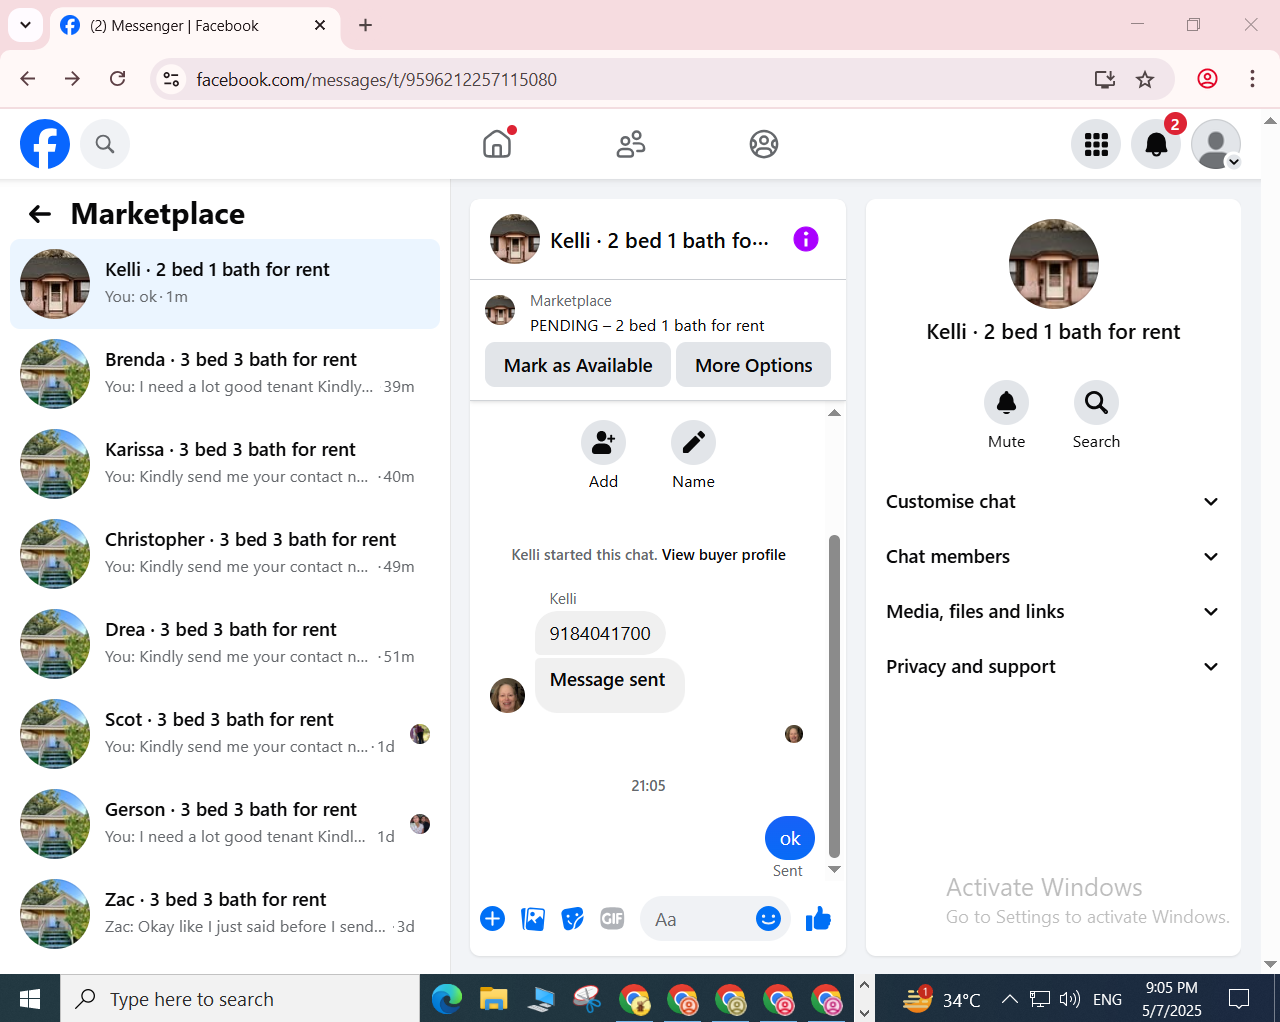The image size is (1280, 1022).
Task: Expand the Chat members section
Action: click(1053, 557)
